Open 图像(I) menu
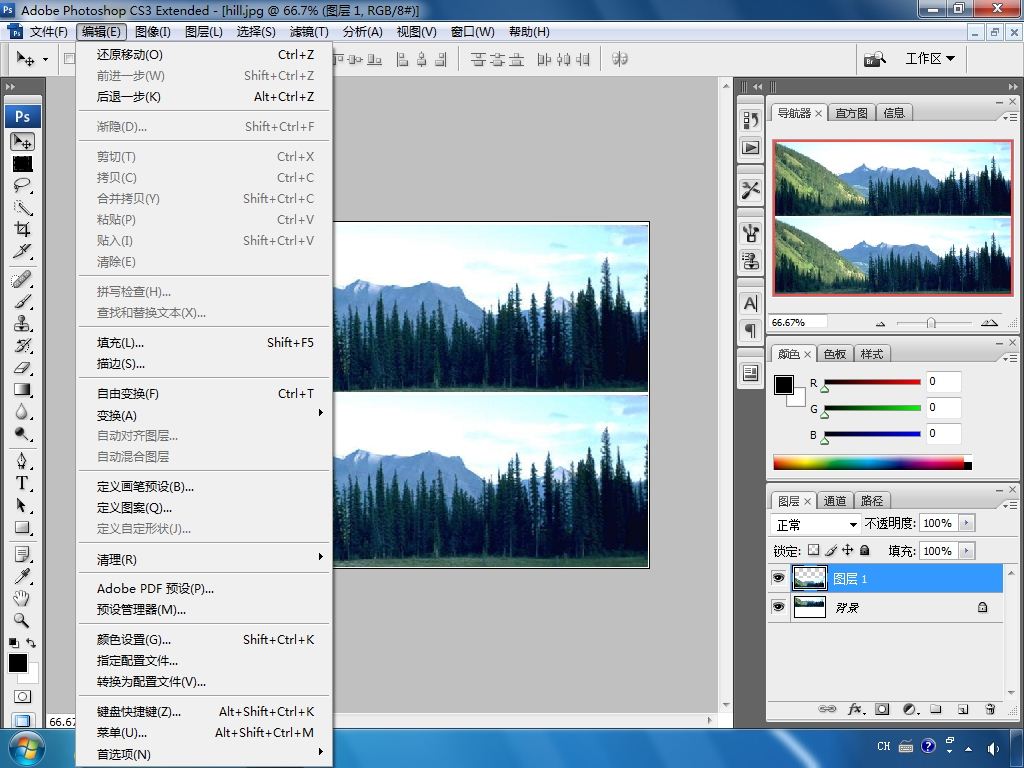 pyautogui.click(x=153, y=31)
